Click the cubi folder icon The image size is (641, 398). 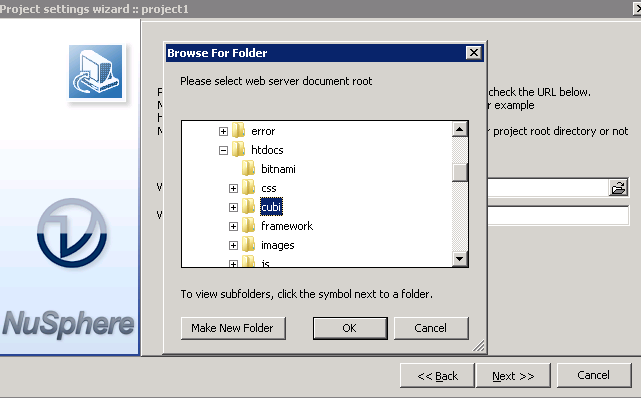pos(249,206)
